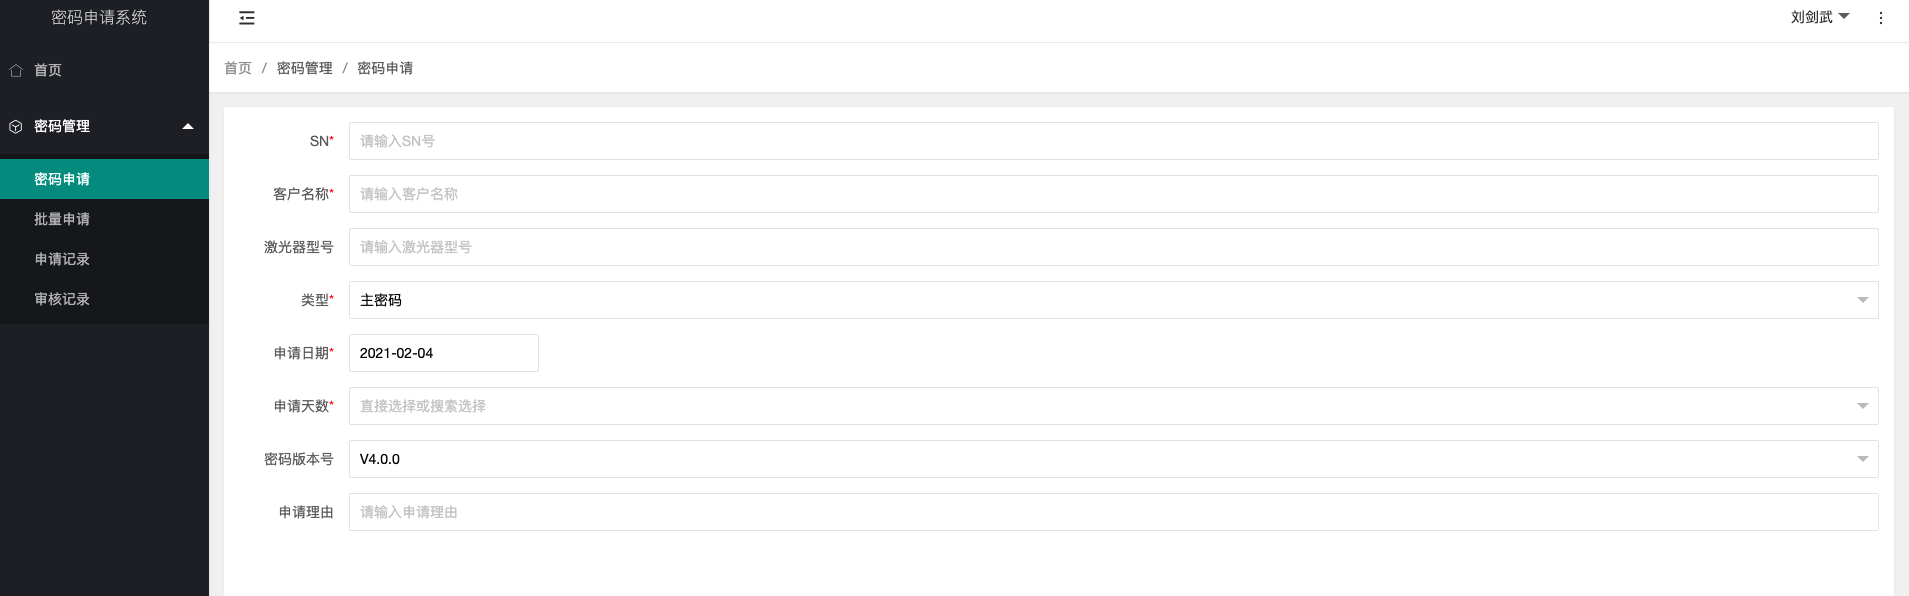Click the home icon in sidebar
The height and width of the screenshot is (596, 1909).
[16, 70]
